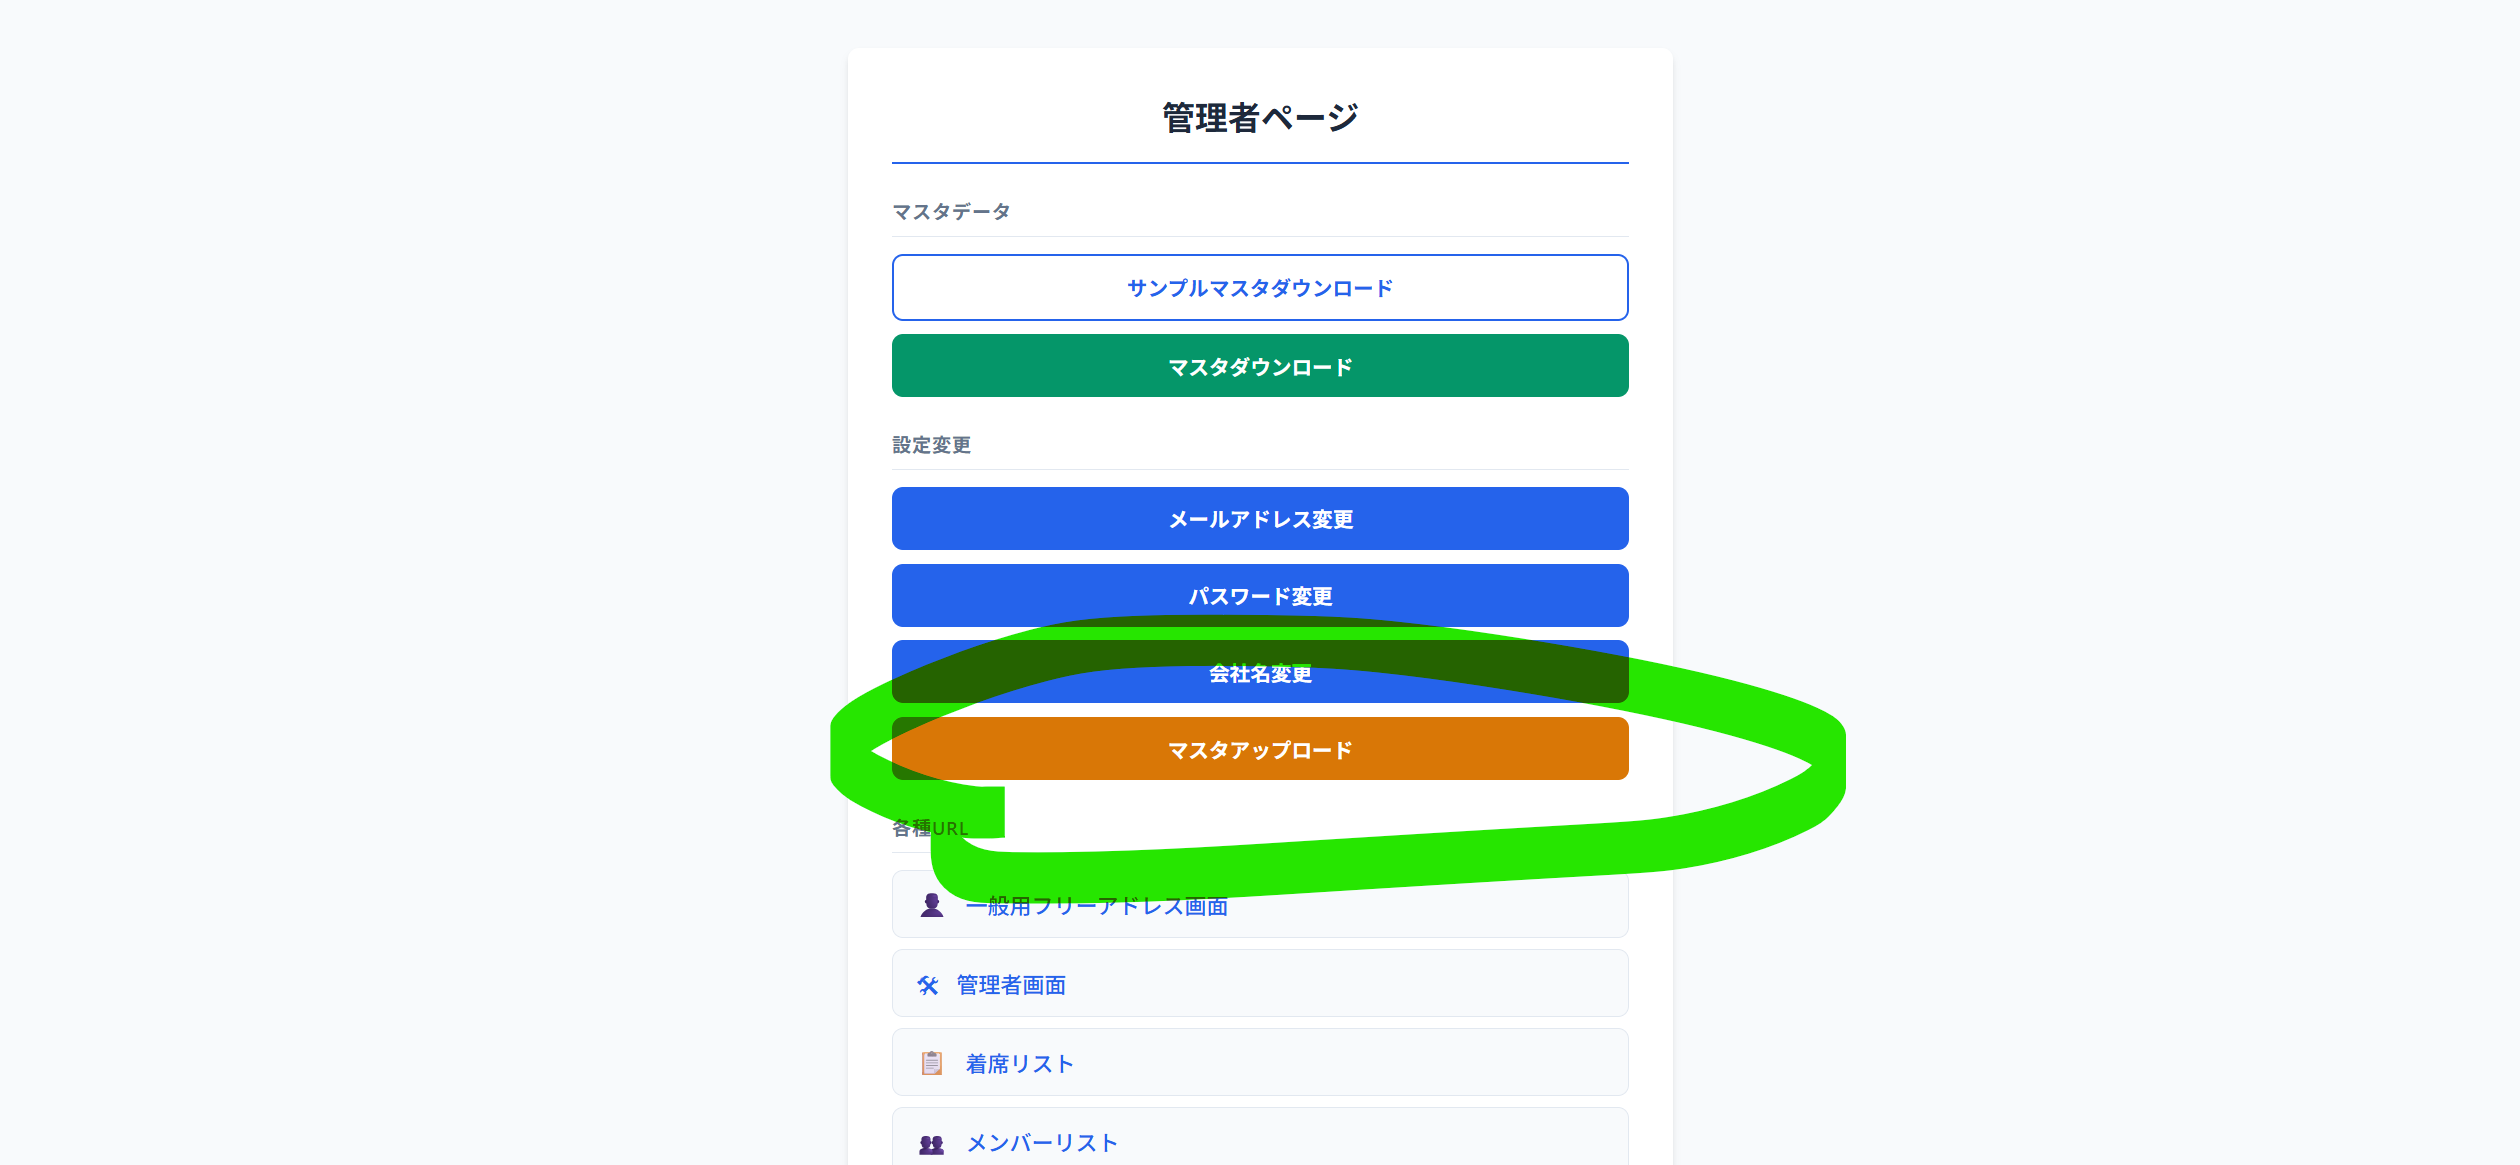The width and height of the screenshot is (2520, 1165).
Task: Click the マスタデータ section header
Action: [x=950, y=211]
